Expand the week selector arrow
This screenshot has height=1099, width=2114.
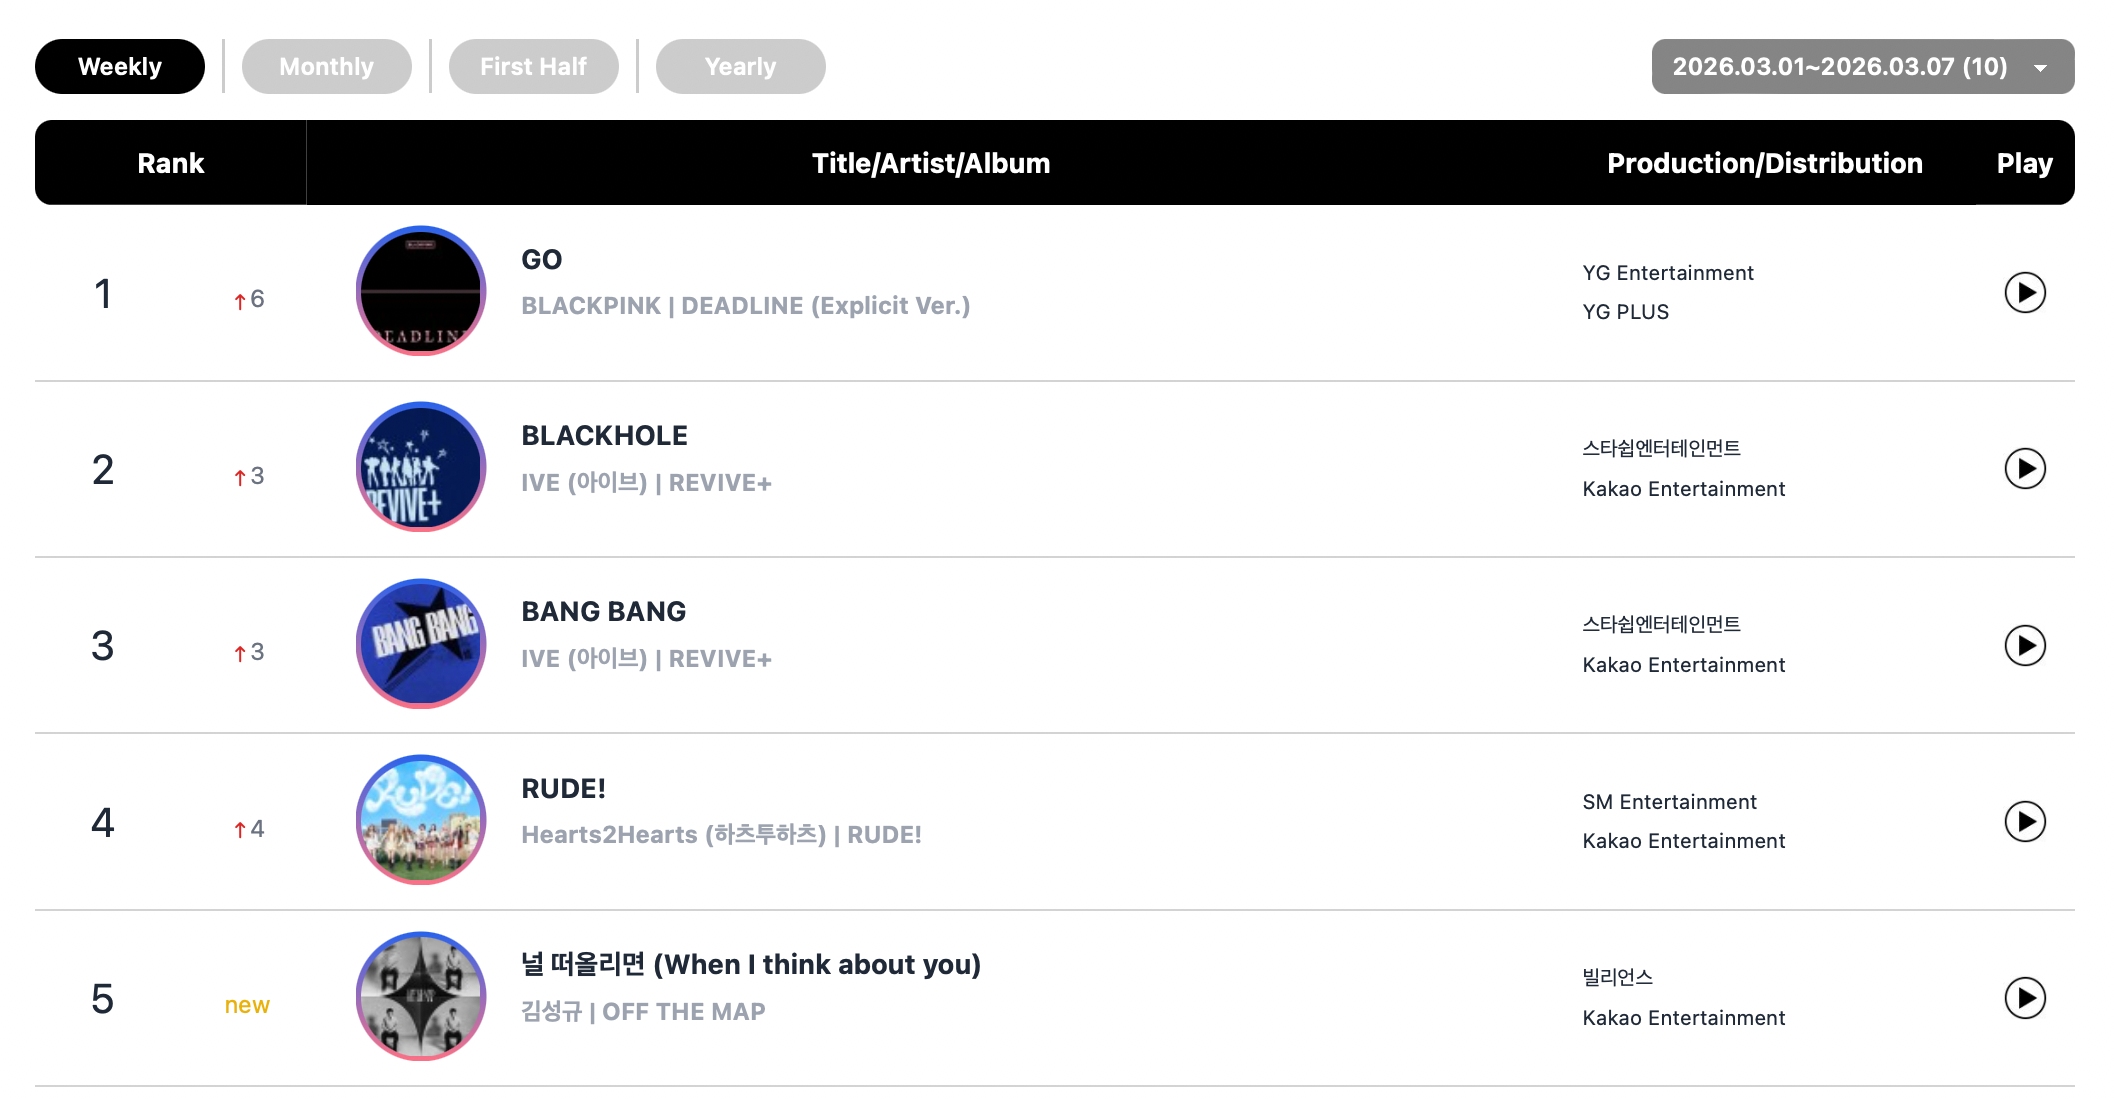click(x=2040, y=68)
